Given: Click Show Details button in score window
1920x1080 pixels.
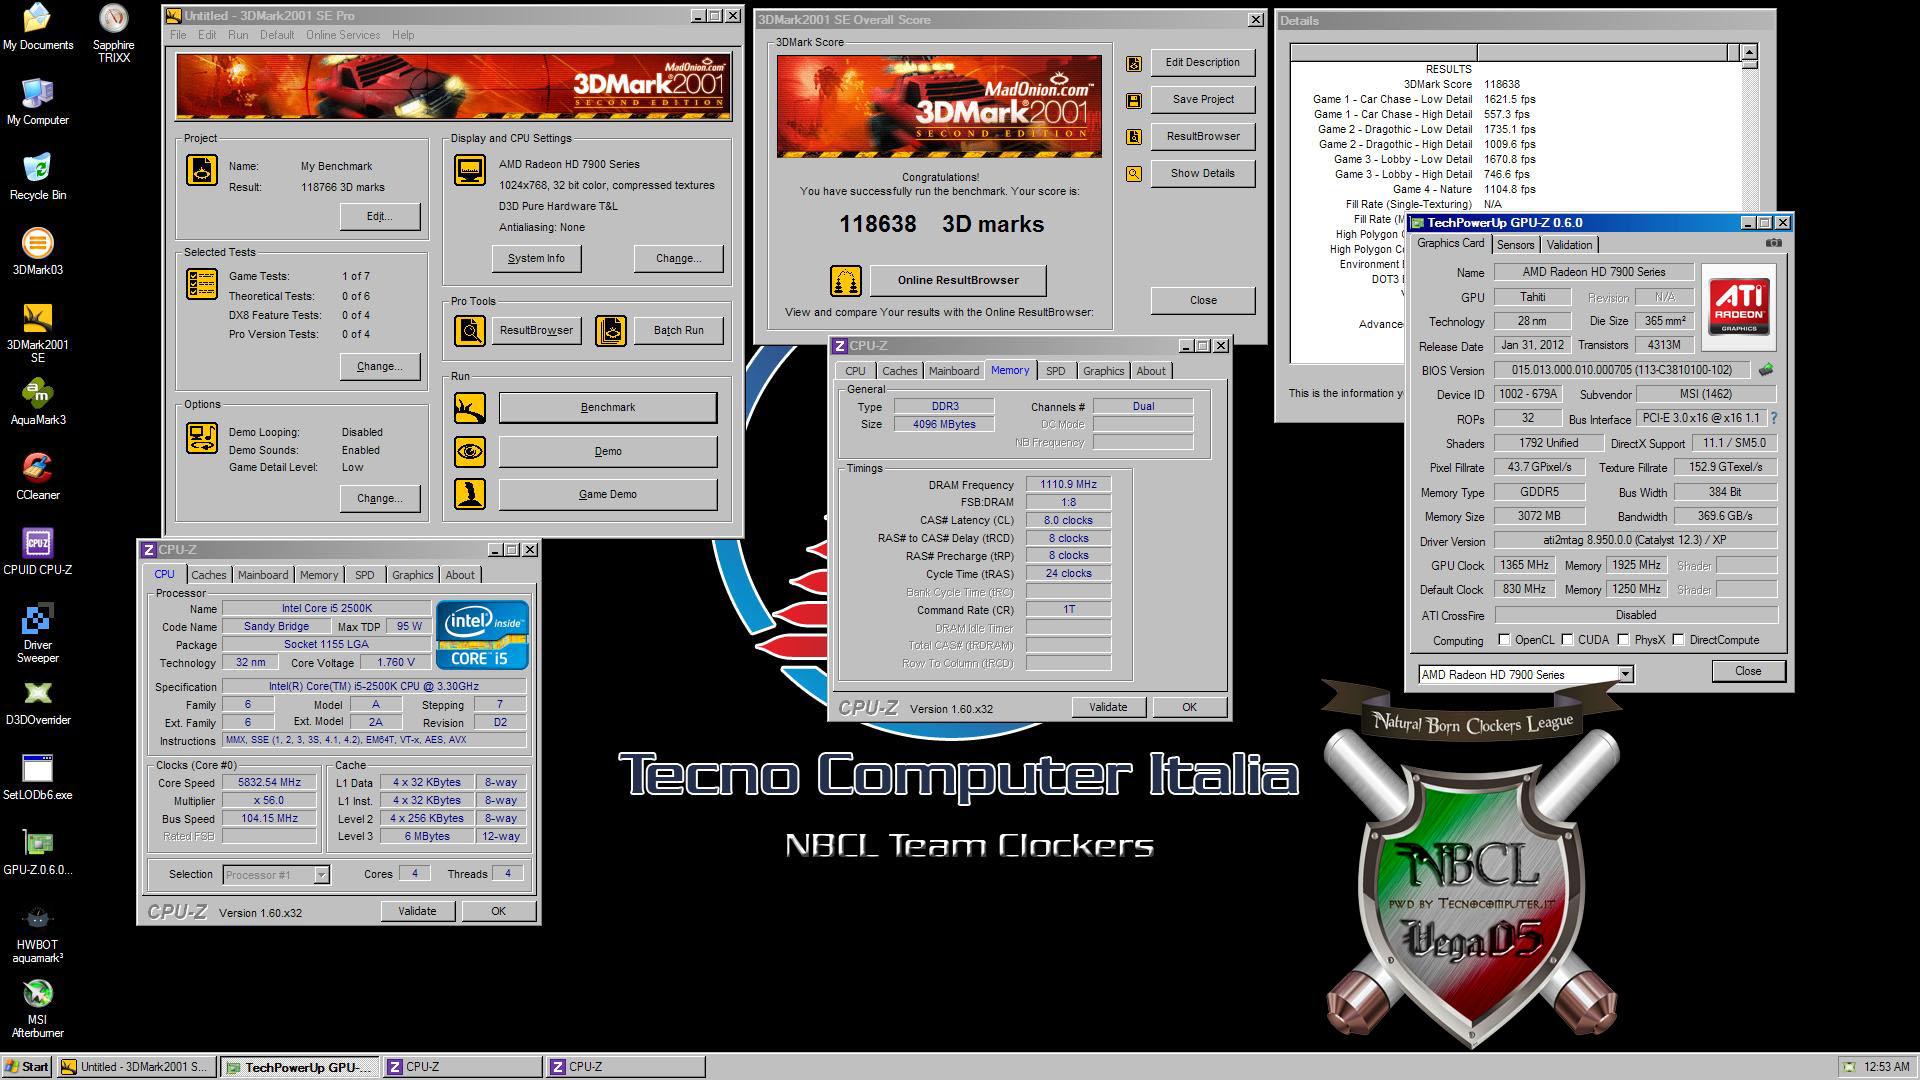Looking at the screenshot, I should (x=1203, y=173).
